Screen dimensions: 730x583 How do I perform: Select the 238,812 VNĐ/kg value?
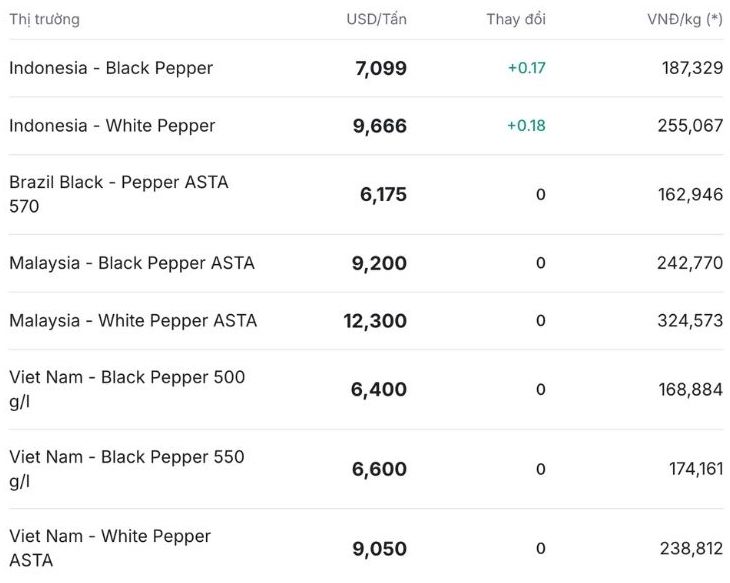click(x=691, y=548)
